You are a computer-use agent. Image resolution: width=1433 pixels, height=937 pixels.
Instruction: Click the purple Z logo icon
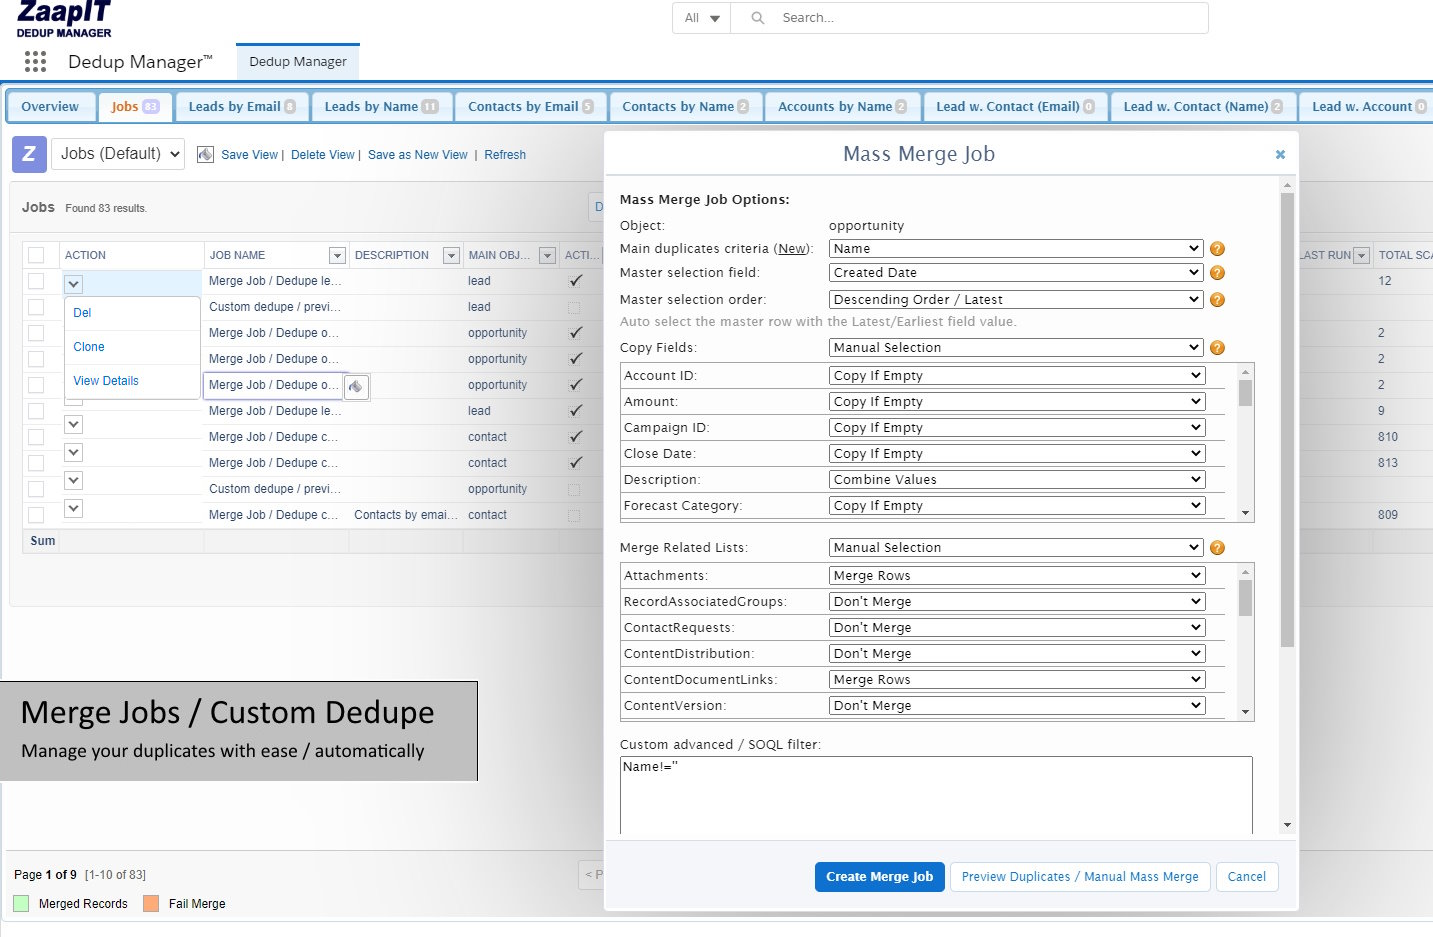pos(29,154)
